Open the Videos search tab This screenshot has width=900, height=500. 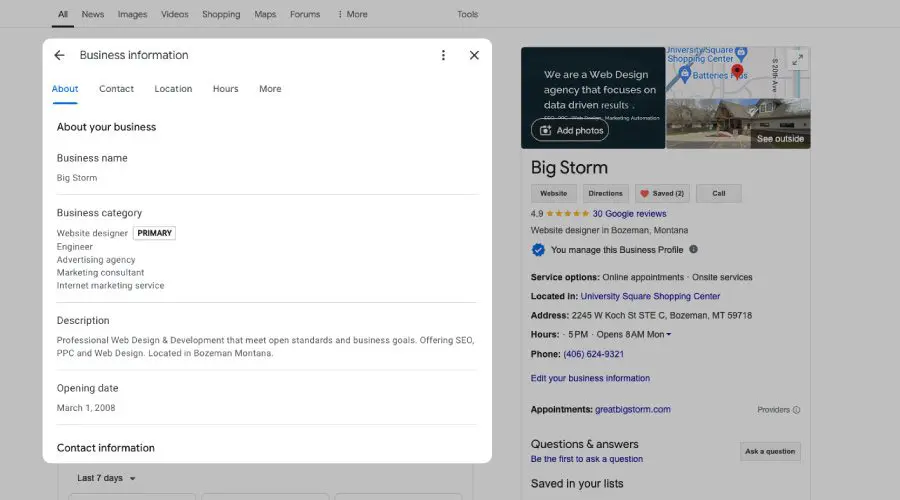[174, 14]
